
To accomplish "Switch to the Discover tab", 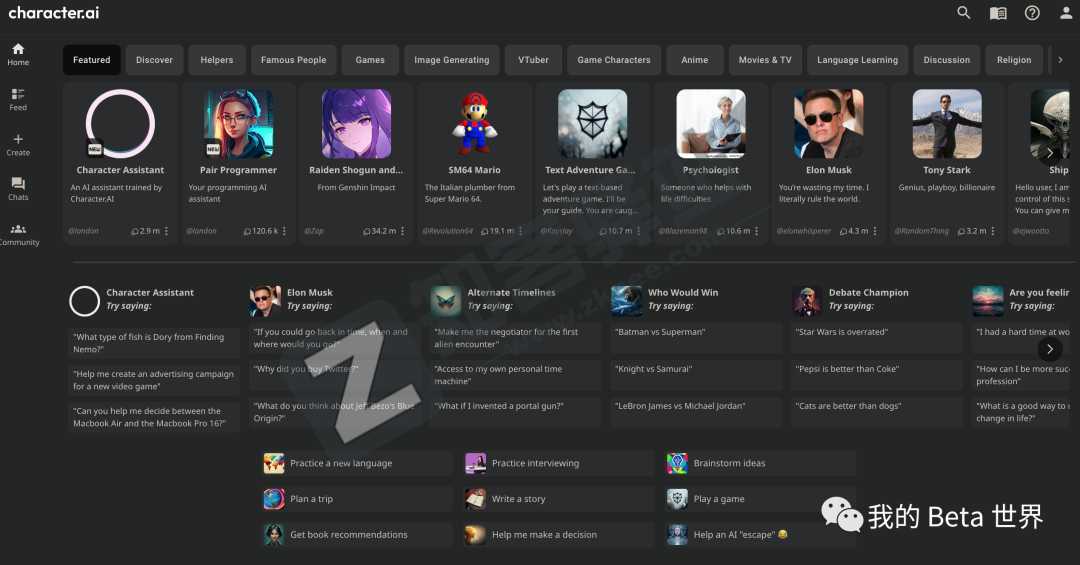I will tap(154, 60).
